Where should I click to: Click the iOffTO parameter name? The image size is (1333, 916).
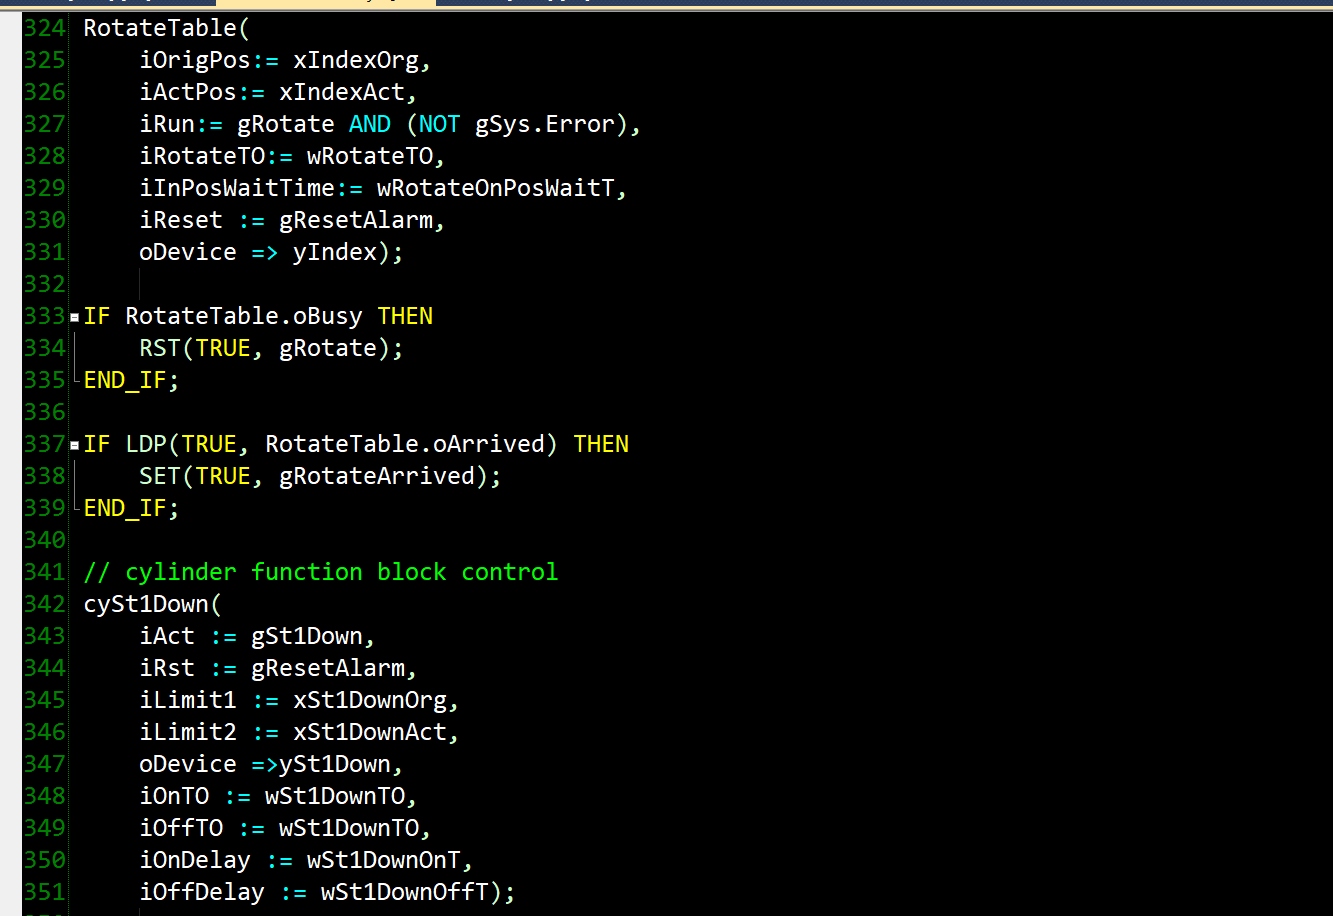[x=181, y=828]
